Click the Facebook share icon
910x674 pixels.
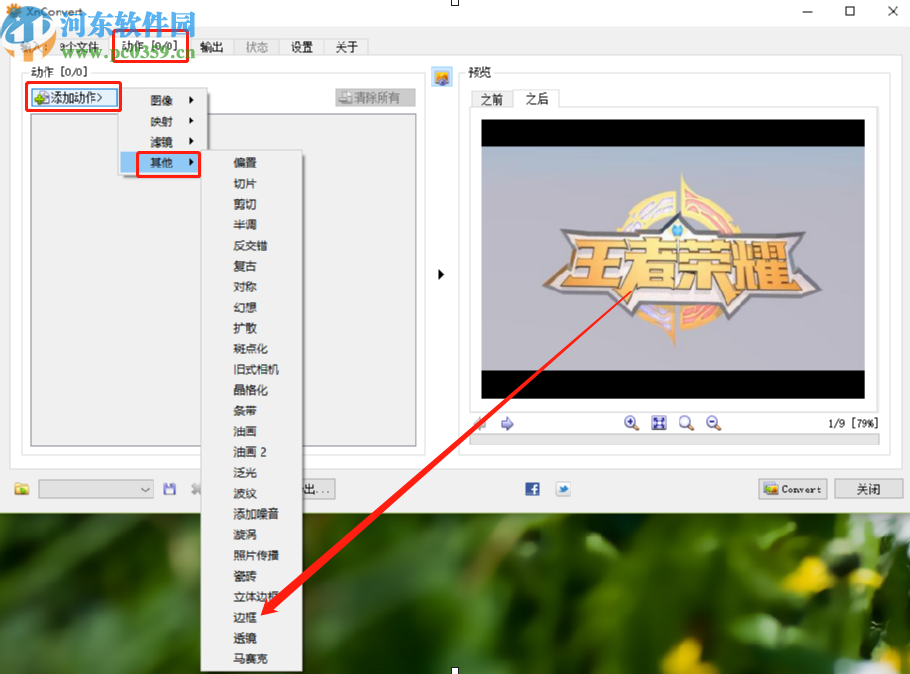[x=531, y=489]
